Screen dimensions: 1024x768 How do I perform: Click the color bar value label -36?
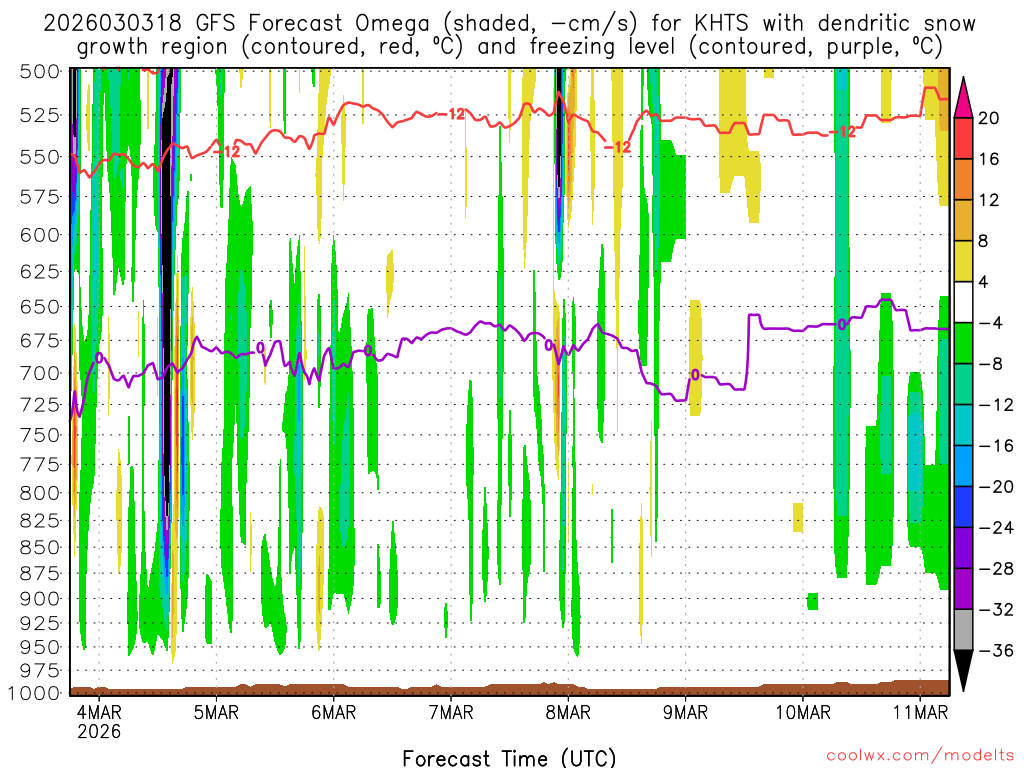click(996, 650)
